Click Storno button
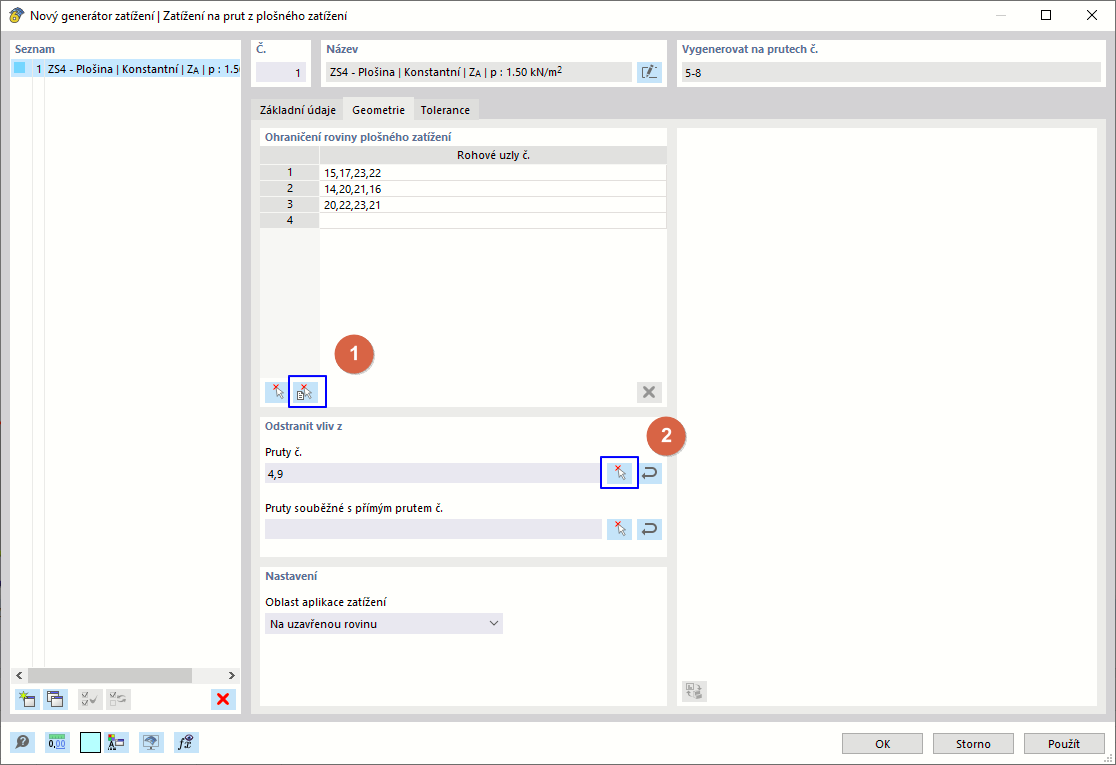The width and height of the screenshot is (1116, 765). pyautogui.click(x=973, y=744)
